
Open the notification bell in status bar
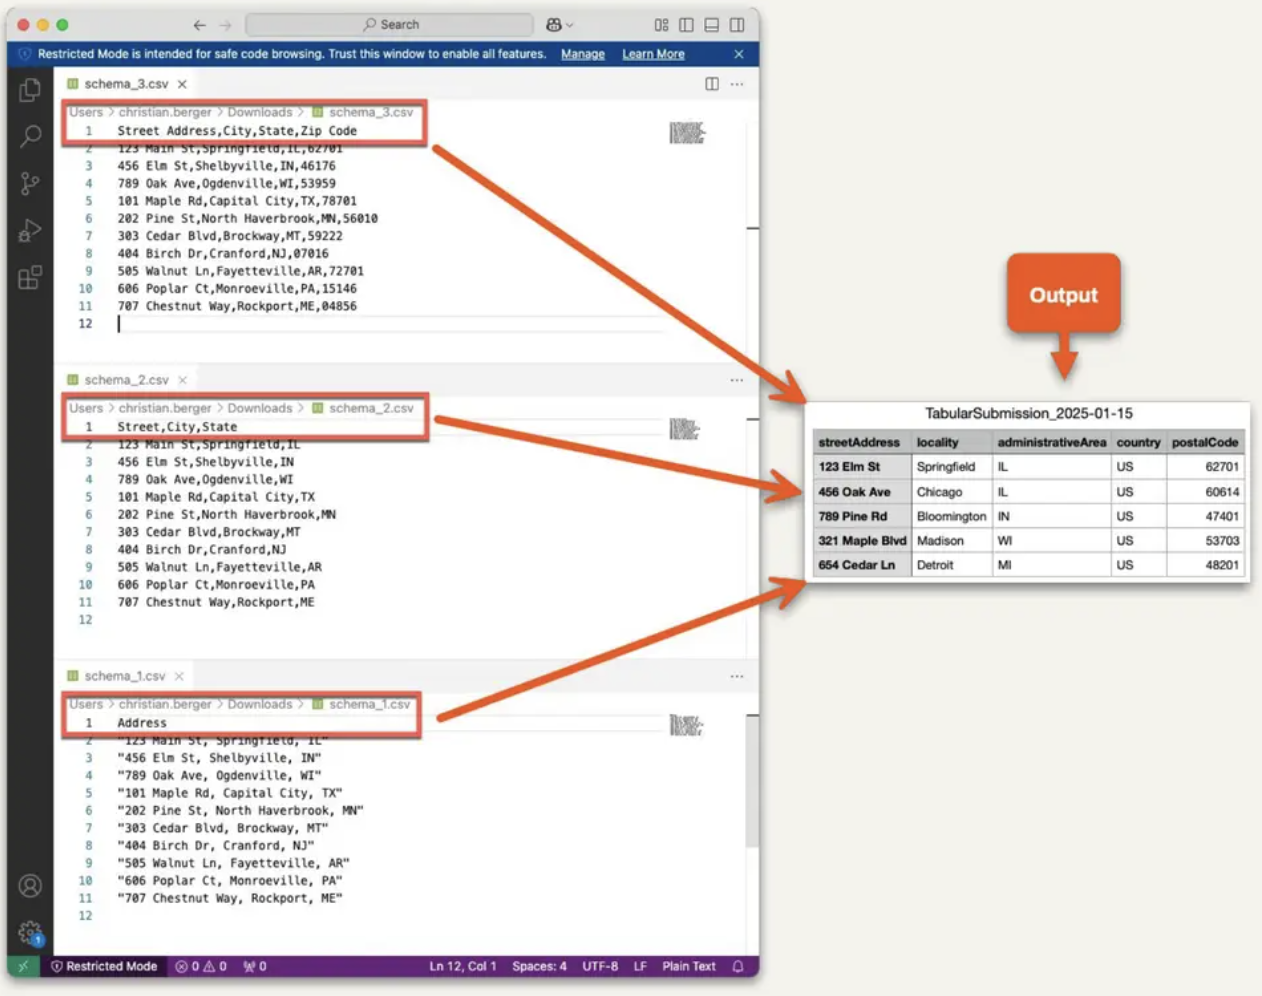[736, 966]
